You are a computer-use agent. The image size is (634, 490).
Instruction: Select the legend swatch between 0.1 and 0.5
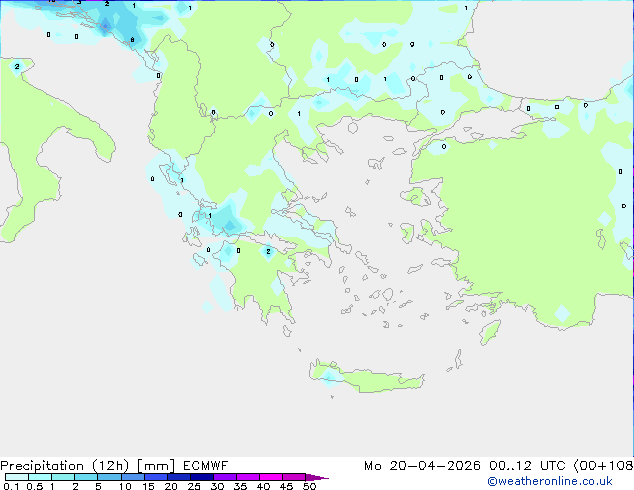[x=17, y=477]
